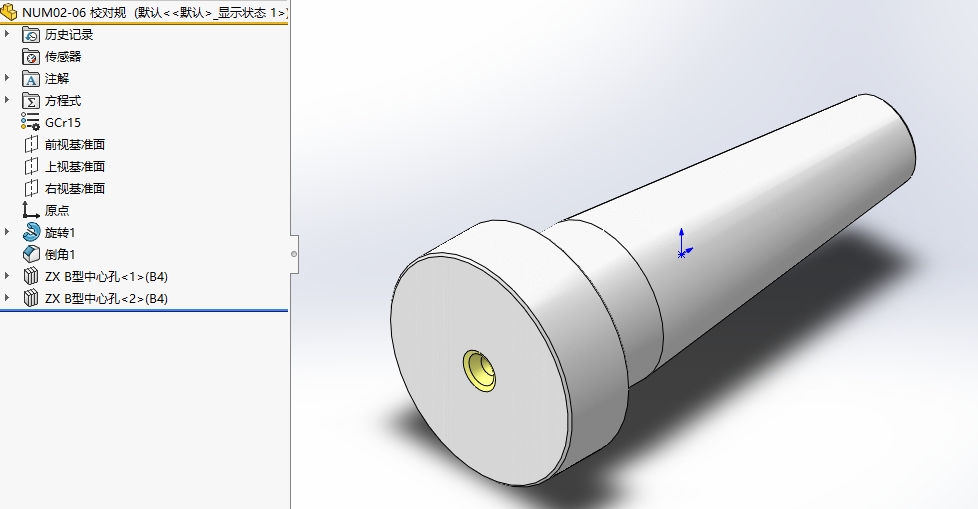Click the ZX B型中心孔<1> library feature icon

pyautogui.click(x=31, y=276)
